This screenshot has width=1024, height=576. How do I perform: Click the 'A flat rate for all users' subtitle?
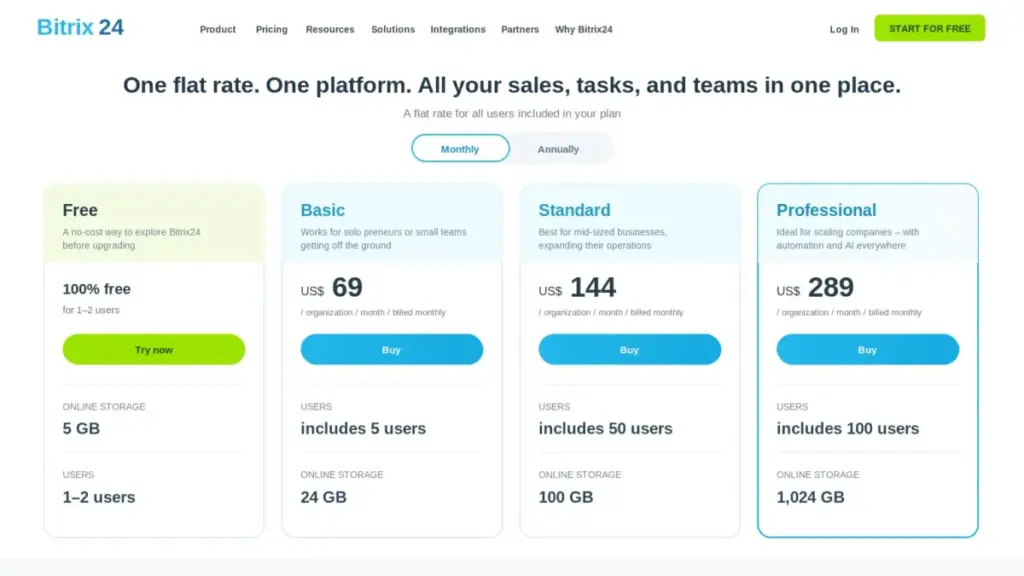(x=511, y=114)
